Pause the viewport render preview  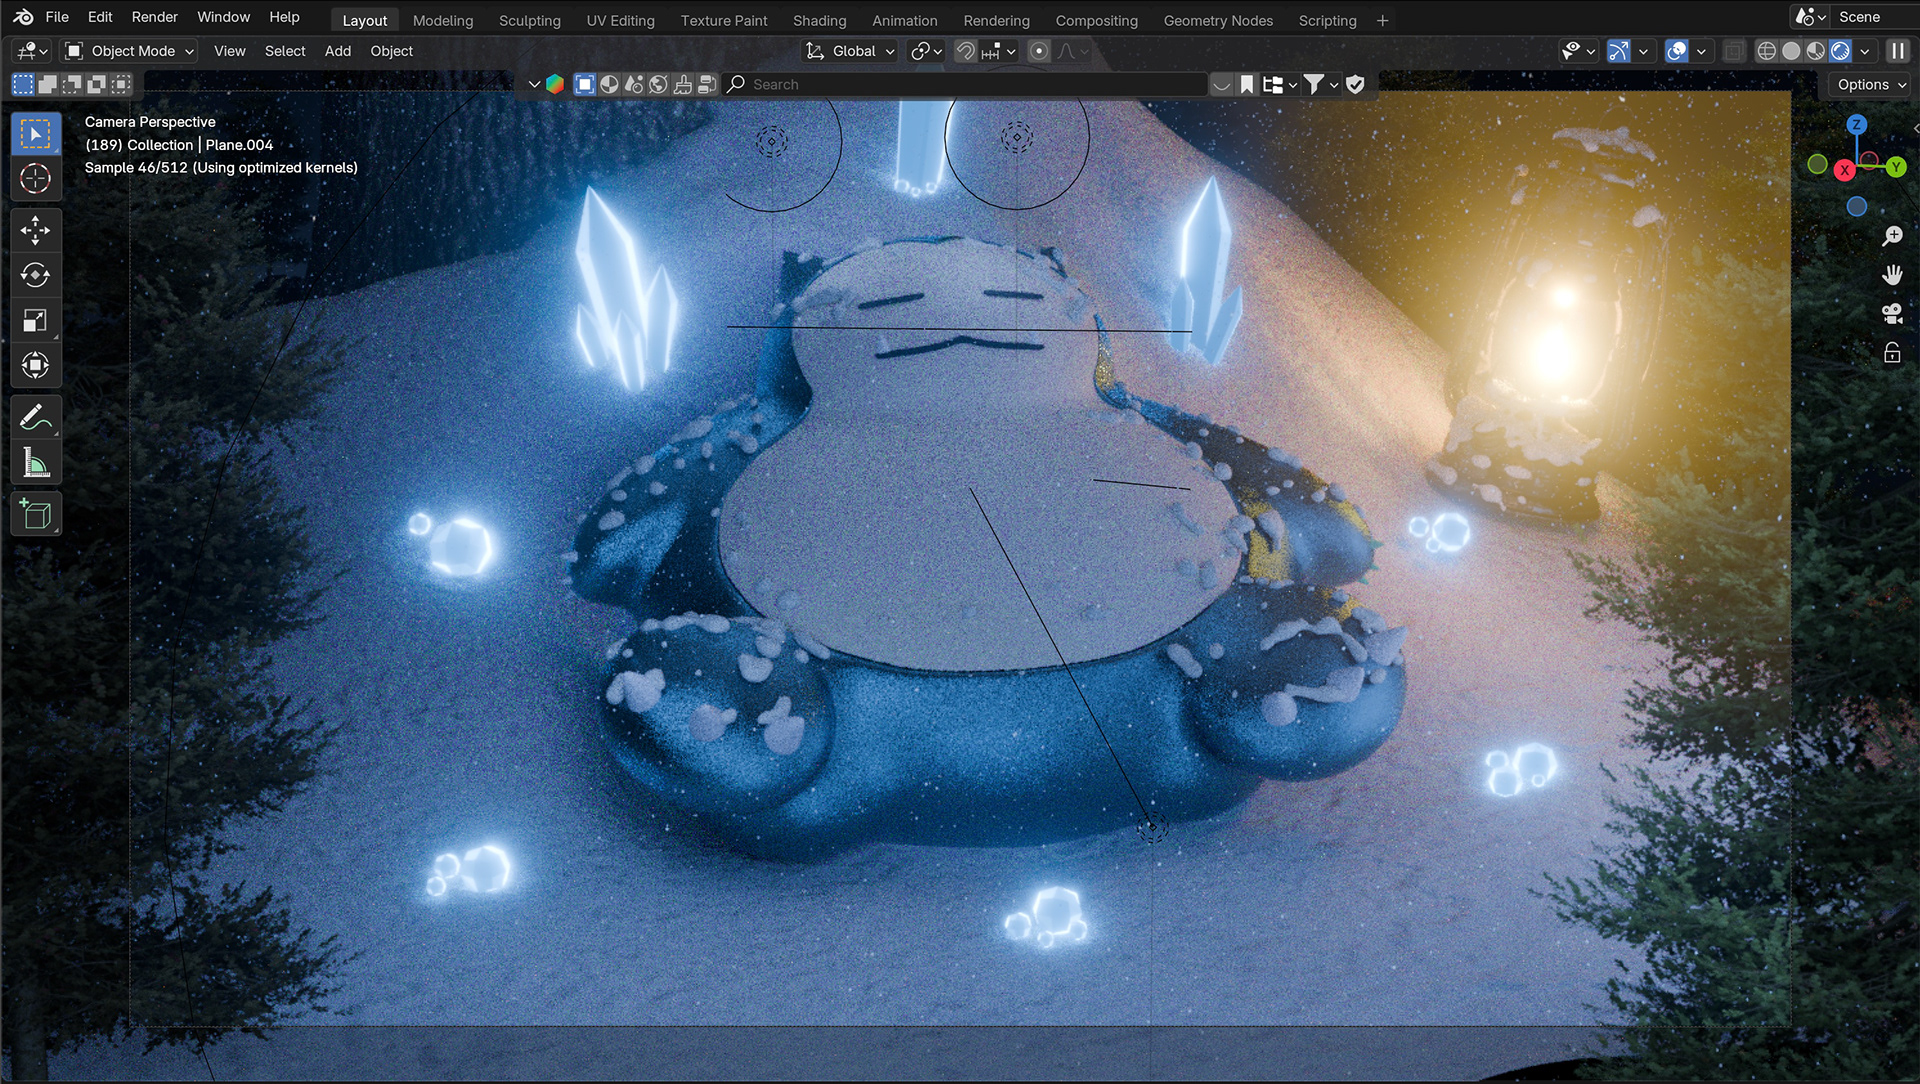(1897, 51)
